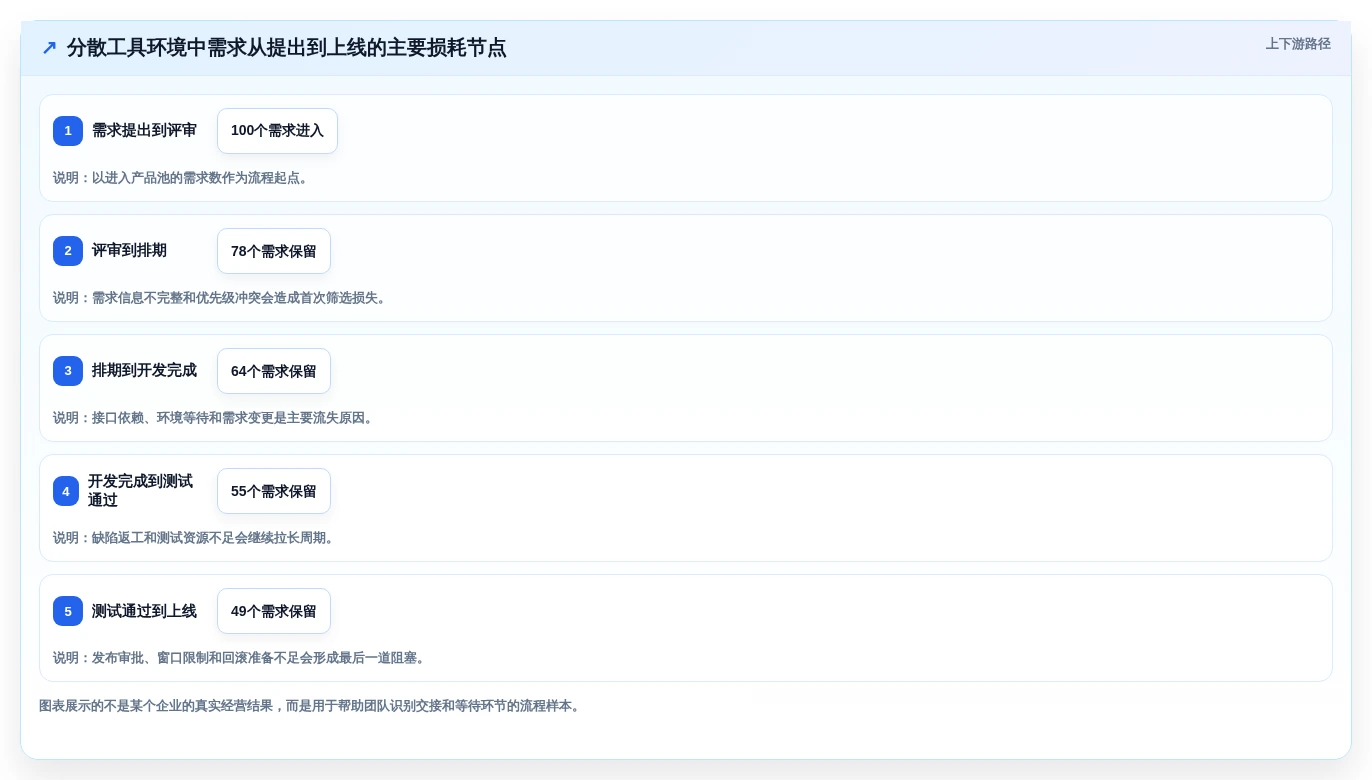Image resolution: width=1372 pixels, height=780 pixels.
Task: Click the step 5 number badge
Action: (68, 611)
